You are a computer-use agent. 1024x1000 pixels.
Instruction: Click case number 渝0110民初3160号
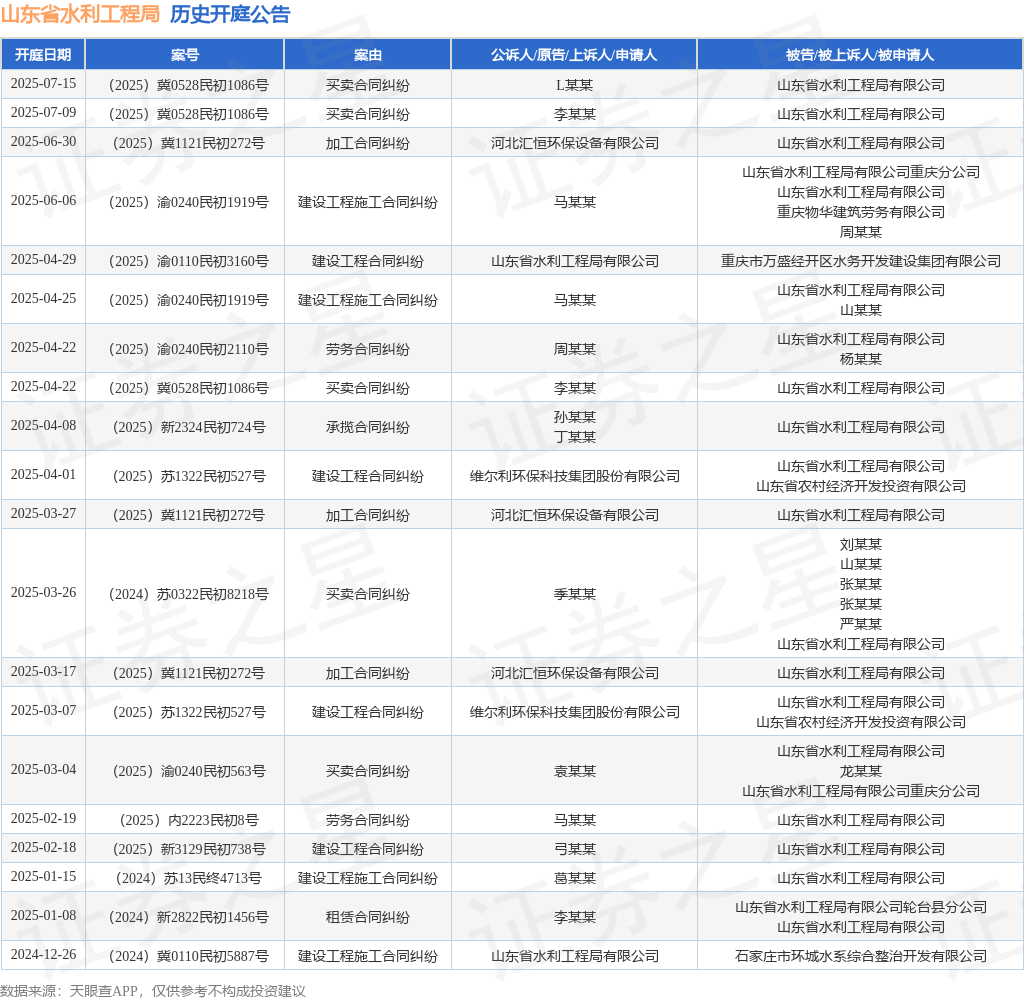[188, 261]
